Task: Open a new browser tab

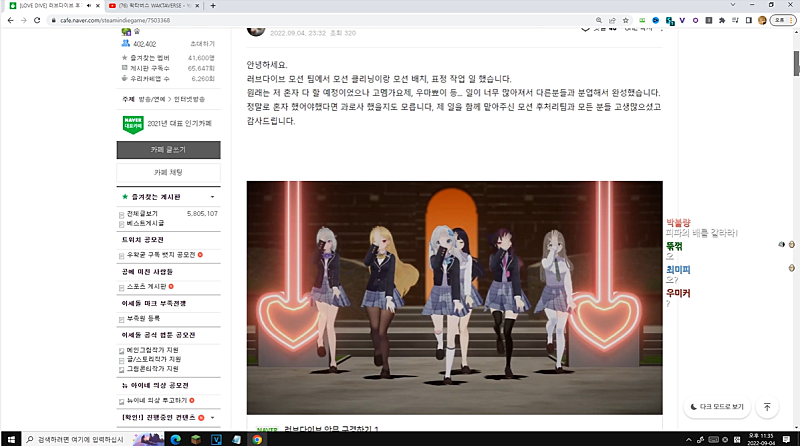Action: click(213, 6)
